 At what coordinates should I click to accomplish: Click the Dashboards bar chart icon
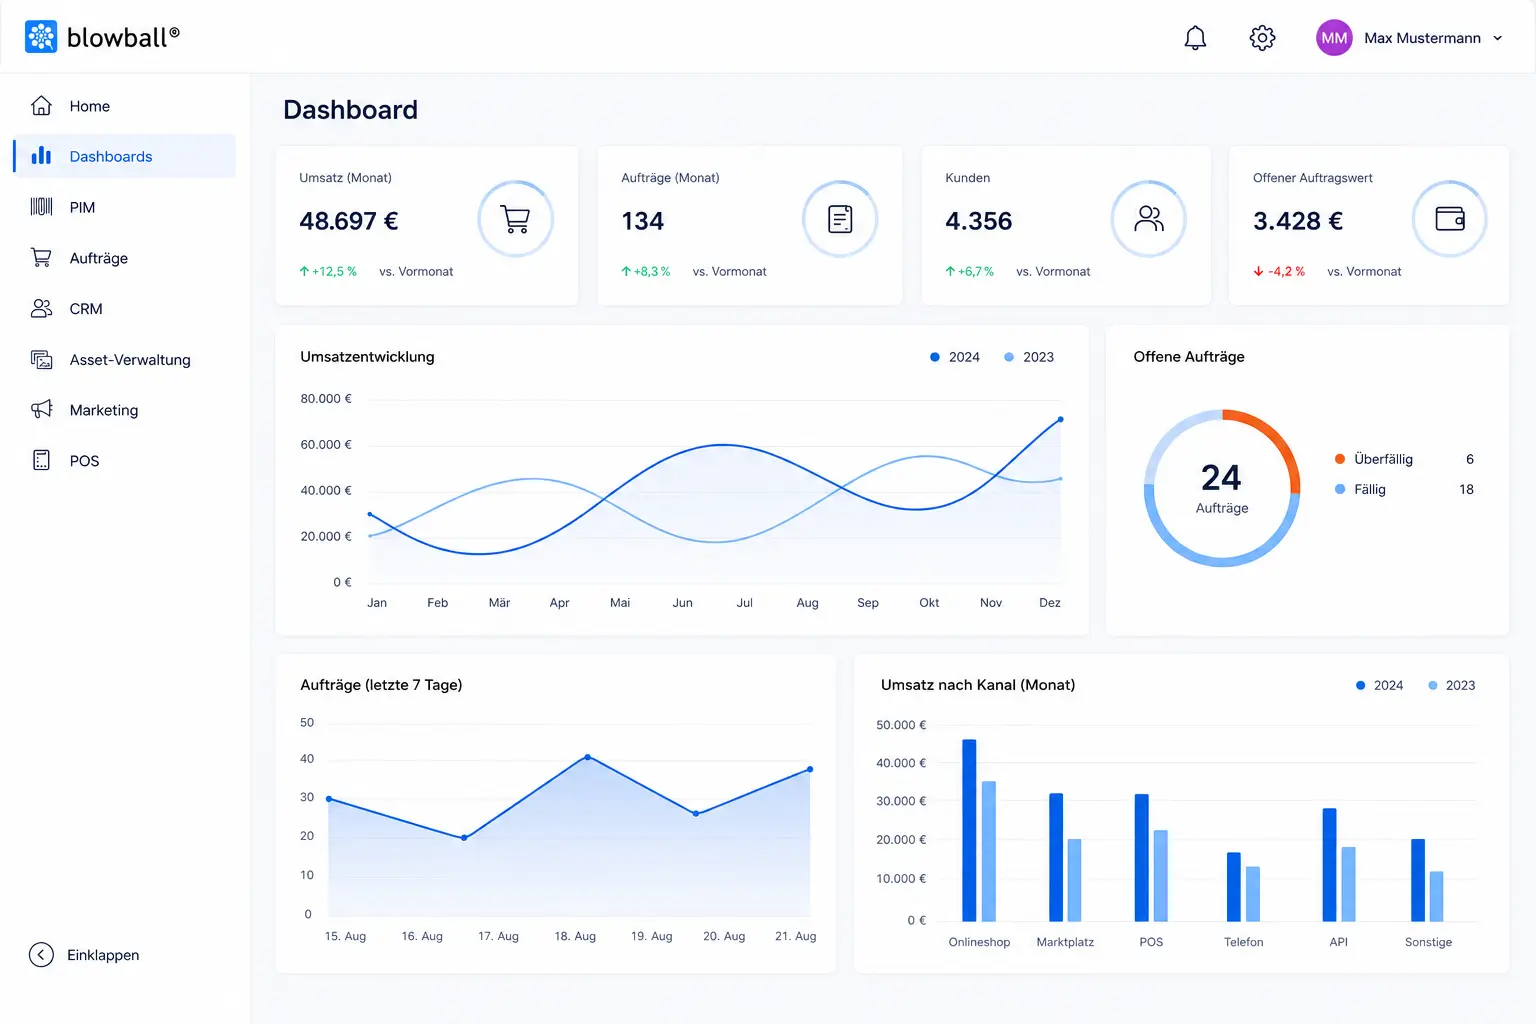coord(41,156)
